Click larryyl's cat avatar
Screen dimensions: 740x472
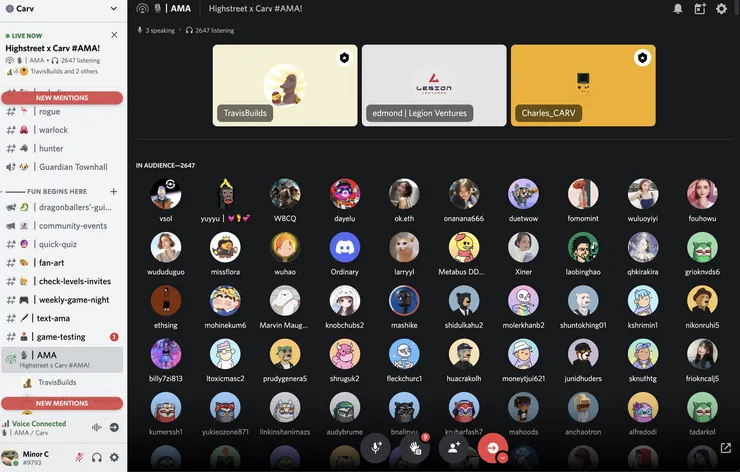404,247
